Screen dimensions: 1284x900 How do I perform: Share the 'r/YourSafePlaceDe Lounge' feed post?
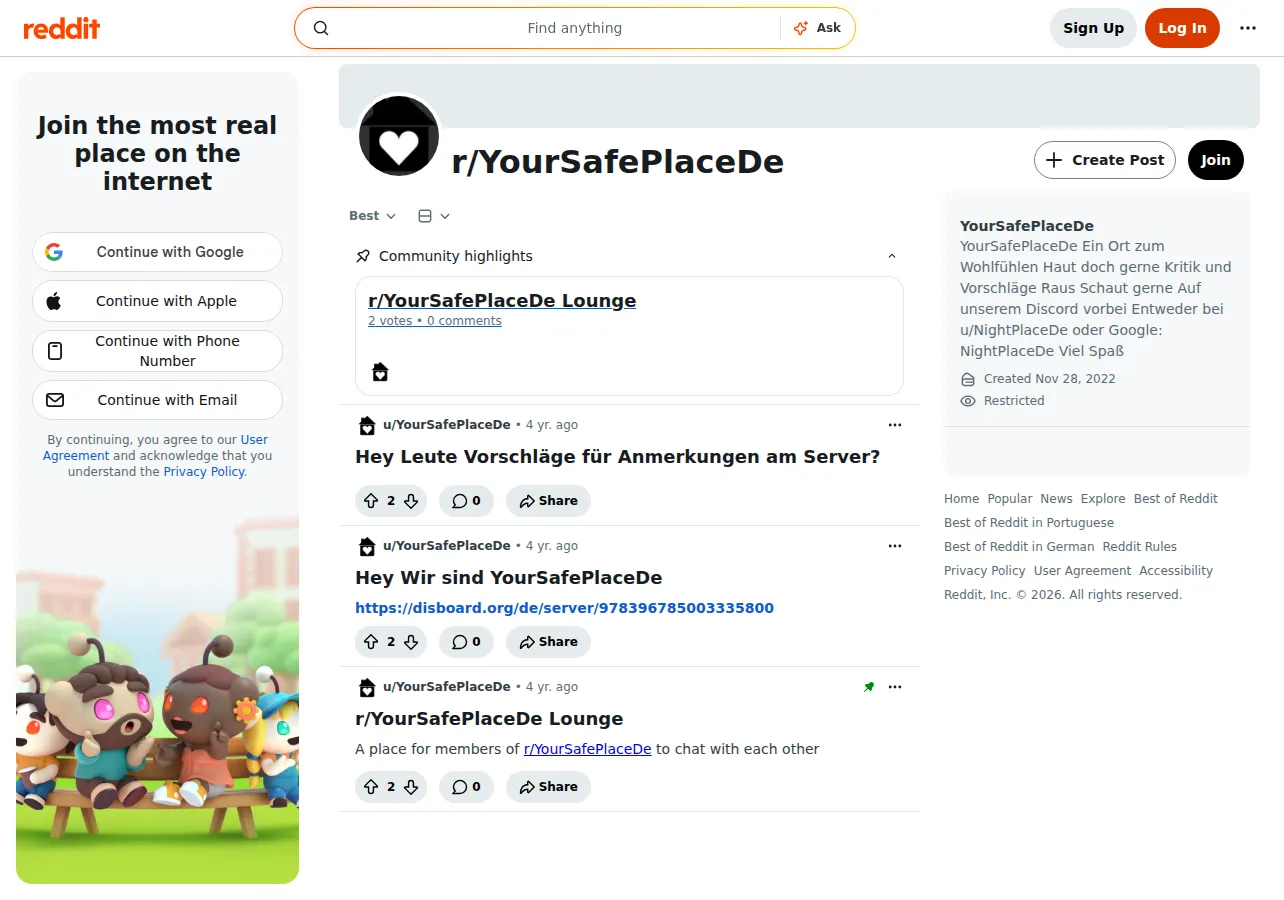point(548,787)
